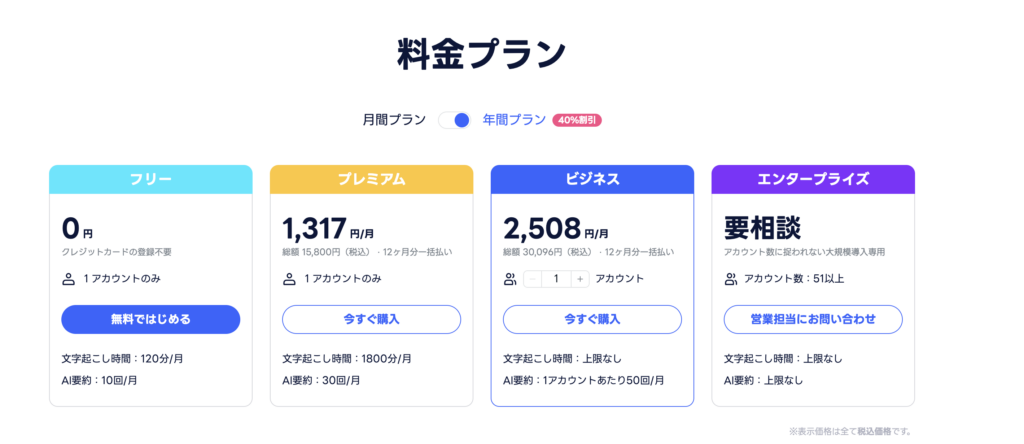1024x444 pixels.
Task: Select the 年間プラン billing label
Action: tap(514, 120)
